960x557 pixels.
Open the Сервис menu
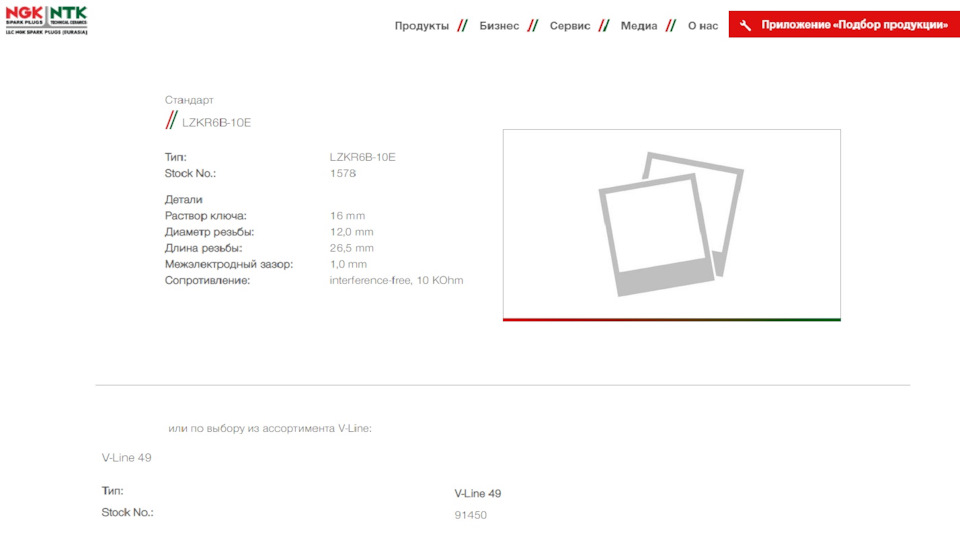pos(569,26)
